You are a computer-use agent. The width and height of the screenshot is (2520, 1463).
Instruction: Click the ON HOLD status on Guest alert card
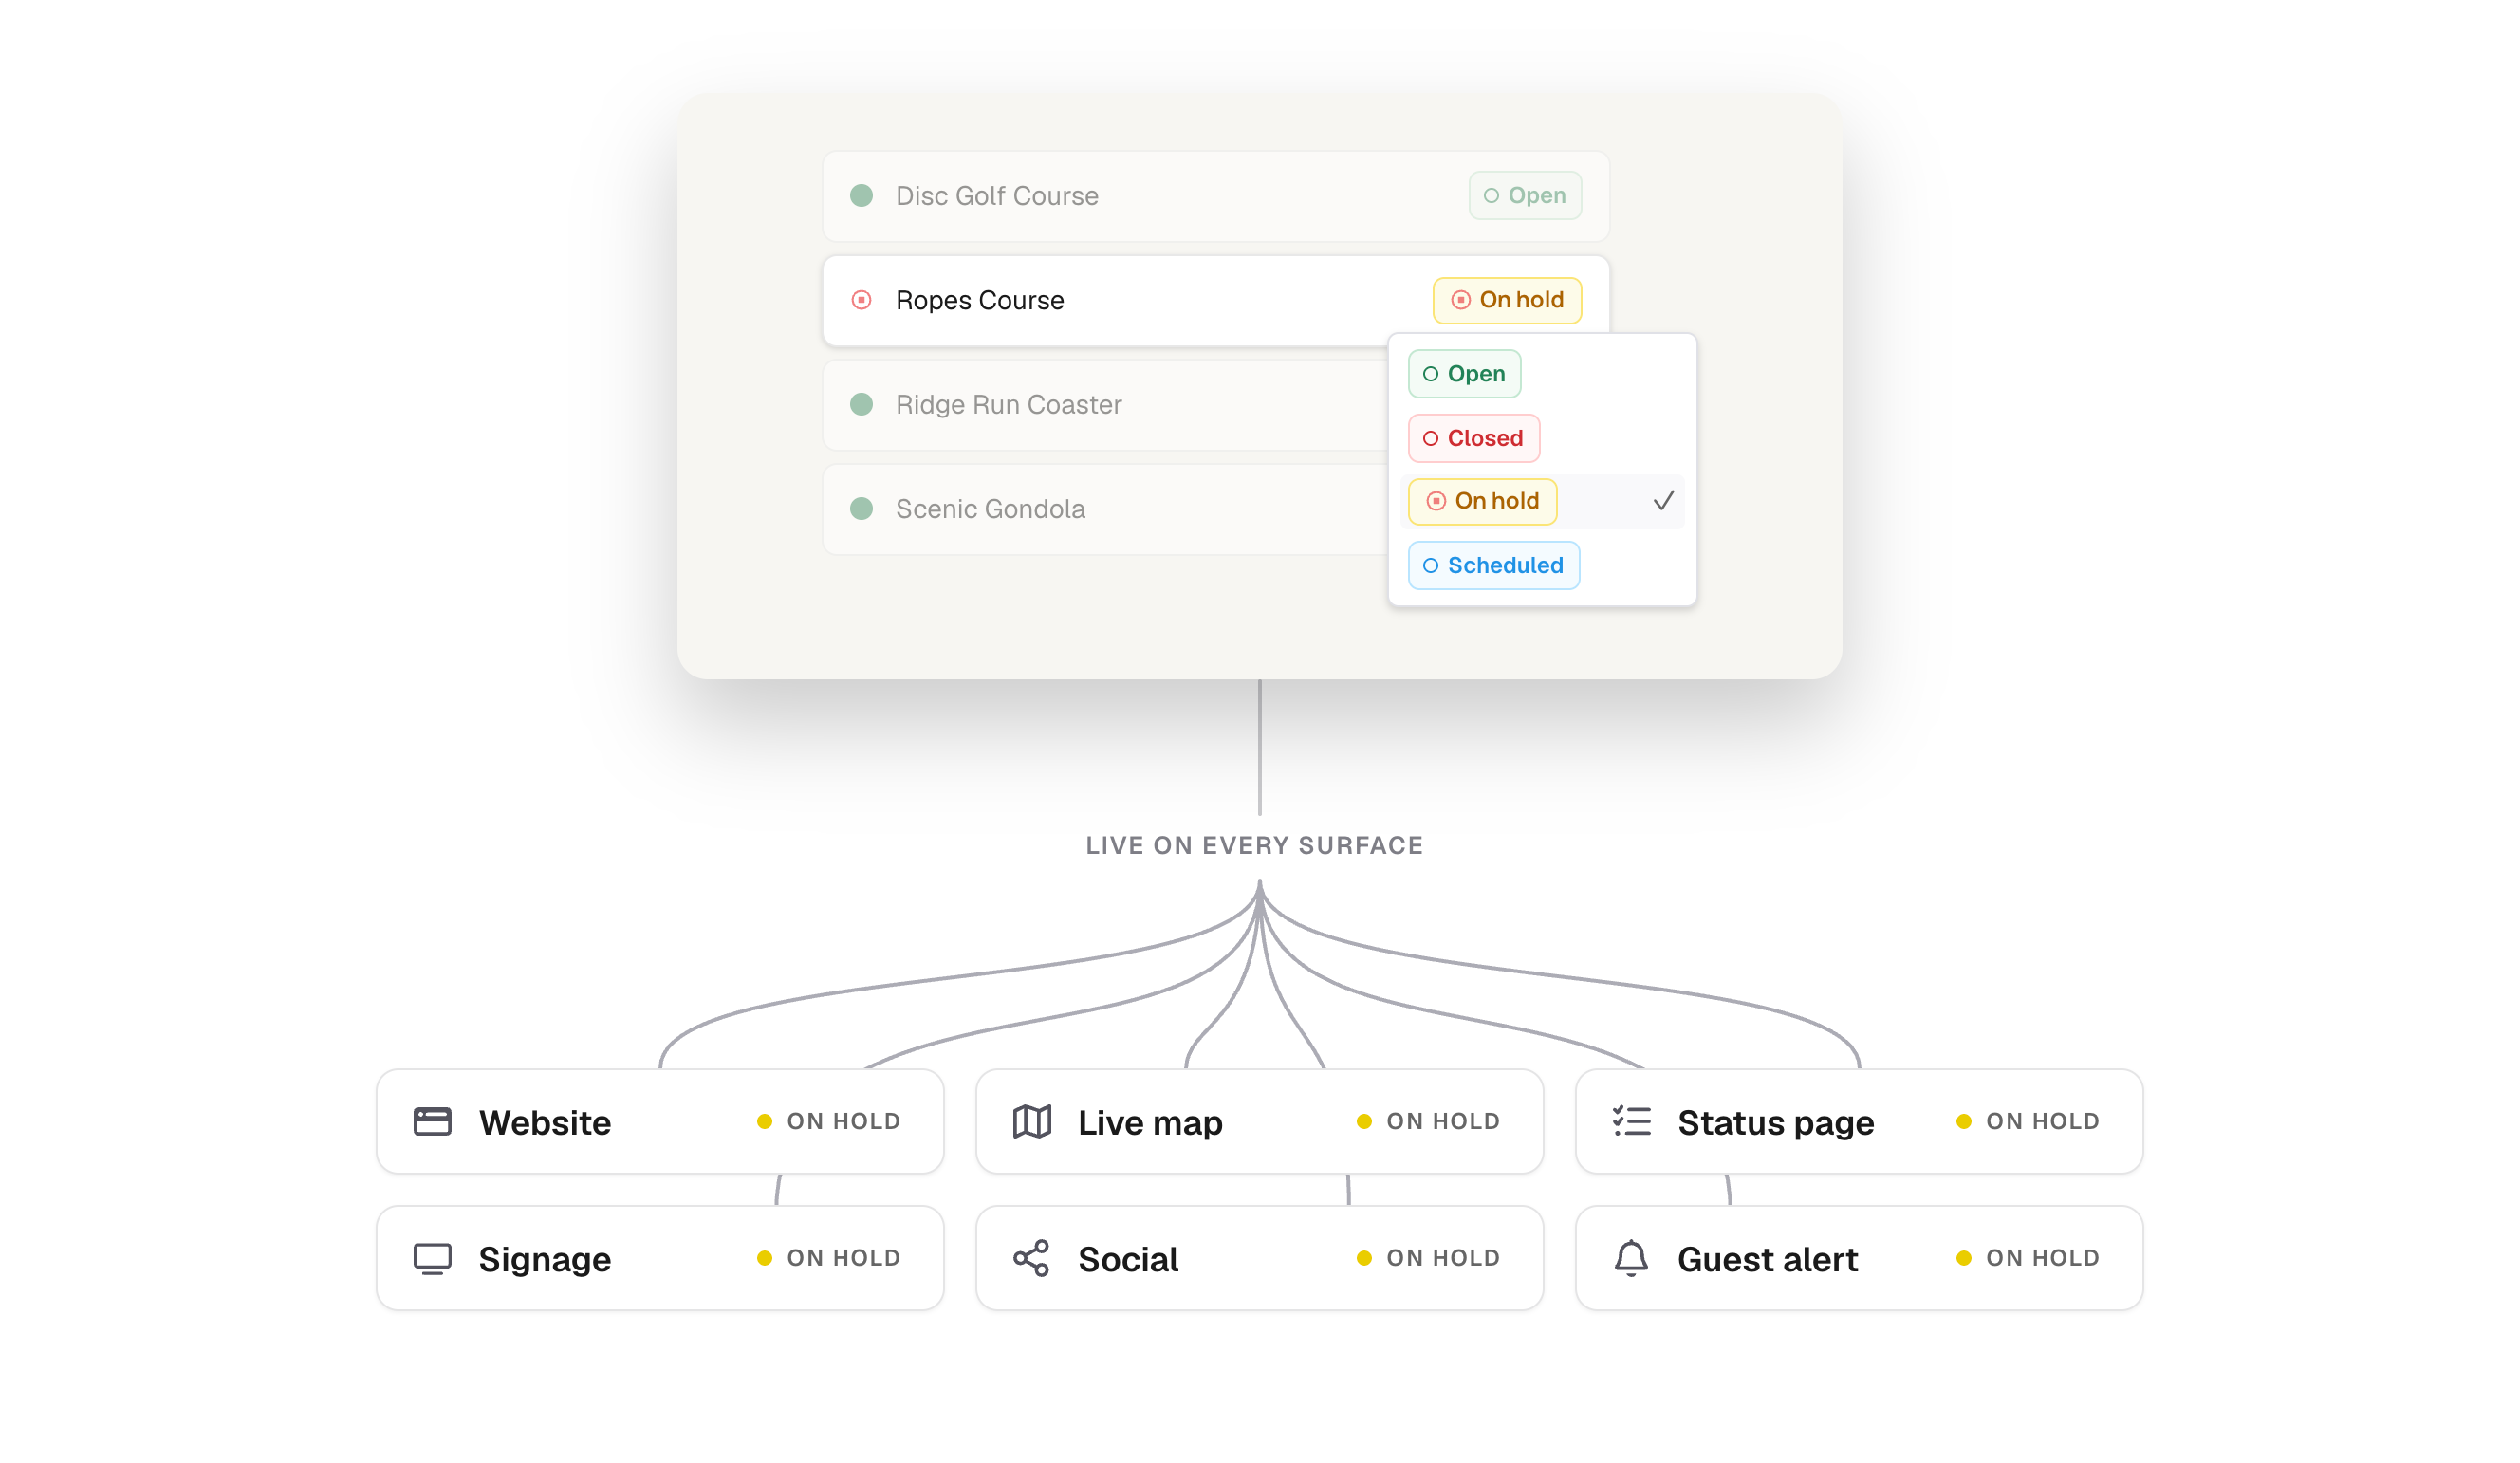[x=2029, y=1259]
